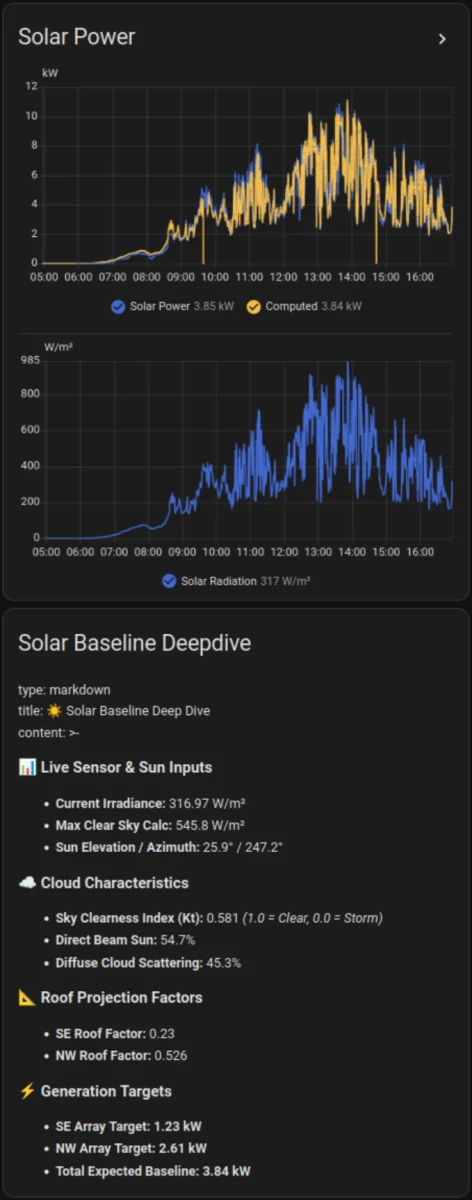Open Solar Power card details chevron
The width and height of the screenshot is (472, 1200).
tap(442, 39)
